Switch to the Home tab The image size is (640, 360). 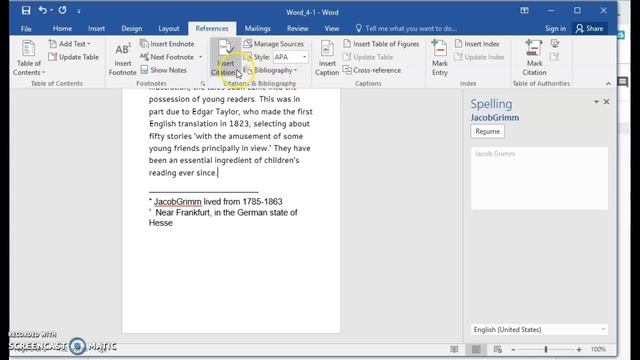click(x=62, y=29)
